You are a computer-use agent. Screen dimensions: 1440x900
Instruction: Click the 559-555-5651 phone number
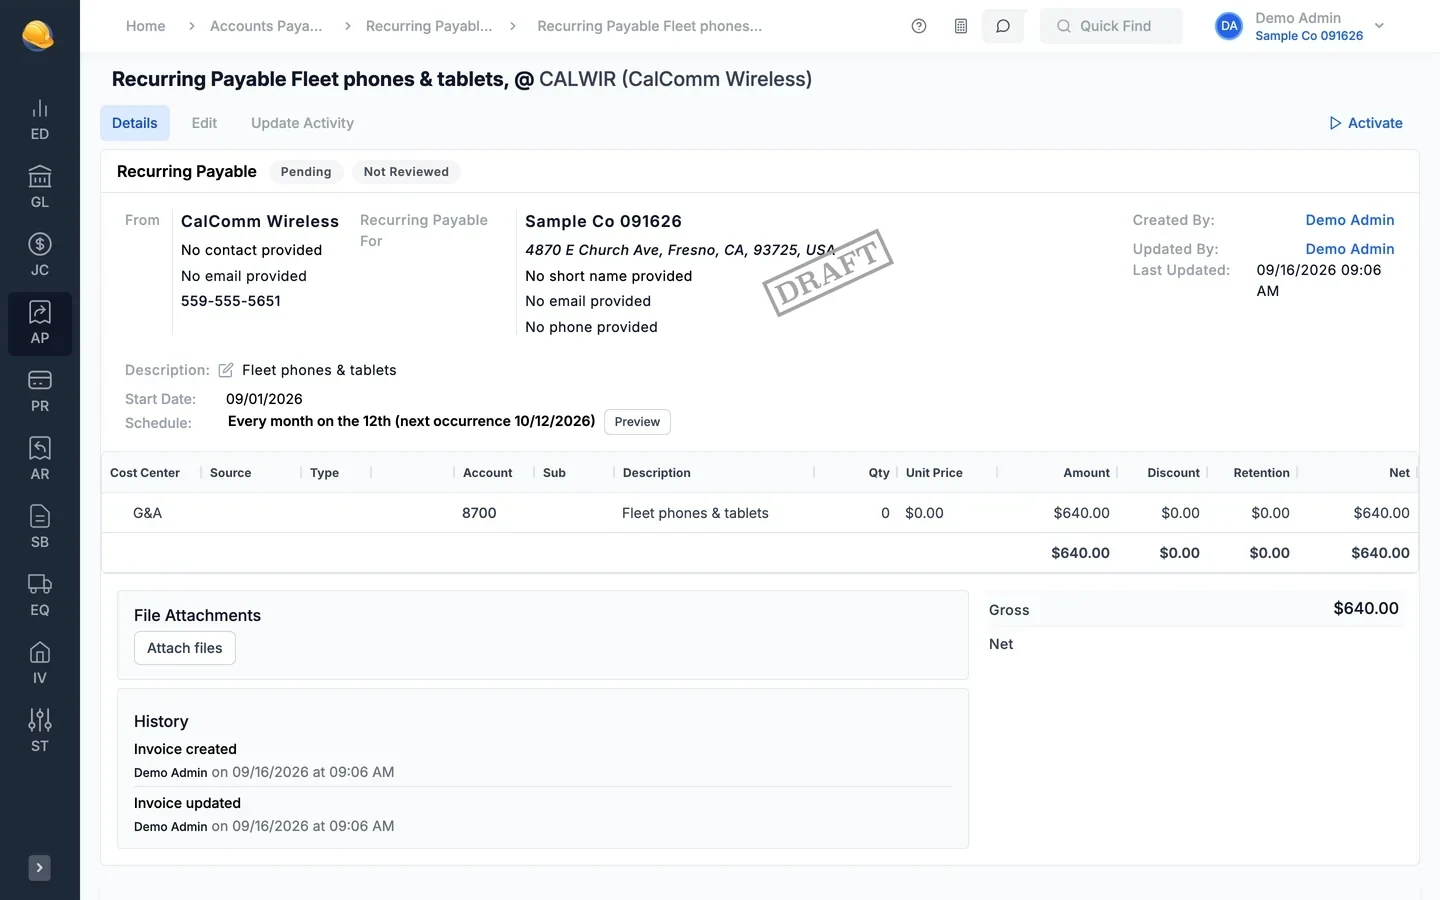(x=231, y=301)
